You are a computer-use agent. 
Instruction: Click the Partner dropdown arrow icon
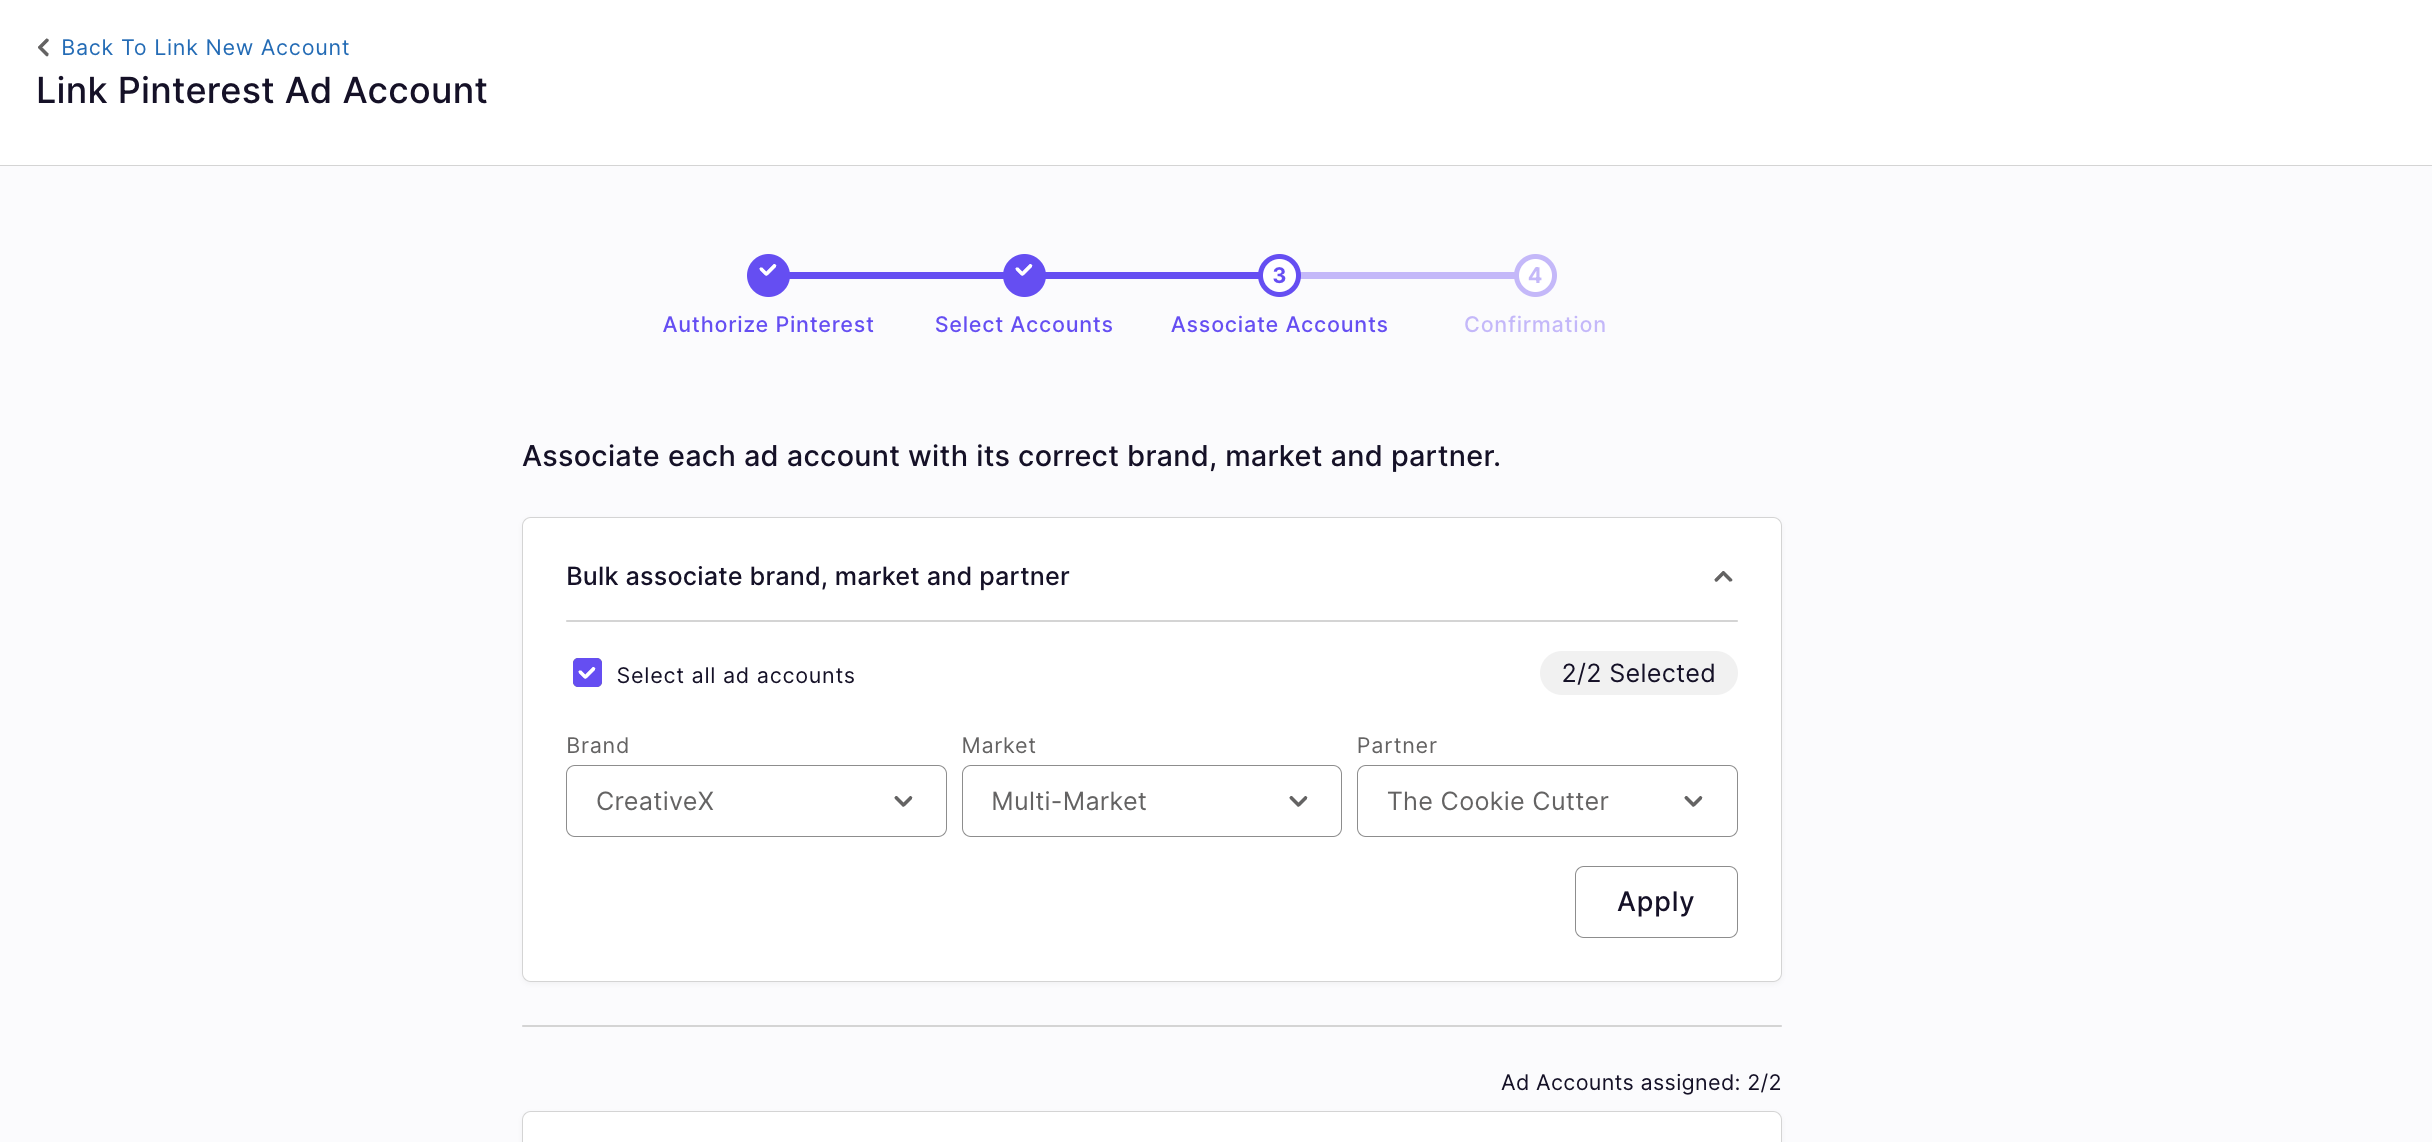[1693, 801]
